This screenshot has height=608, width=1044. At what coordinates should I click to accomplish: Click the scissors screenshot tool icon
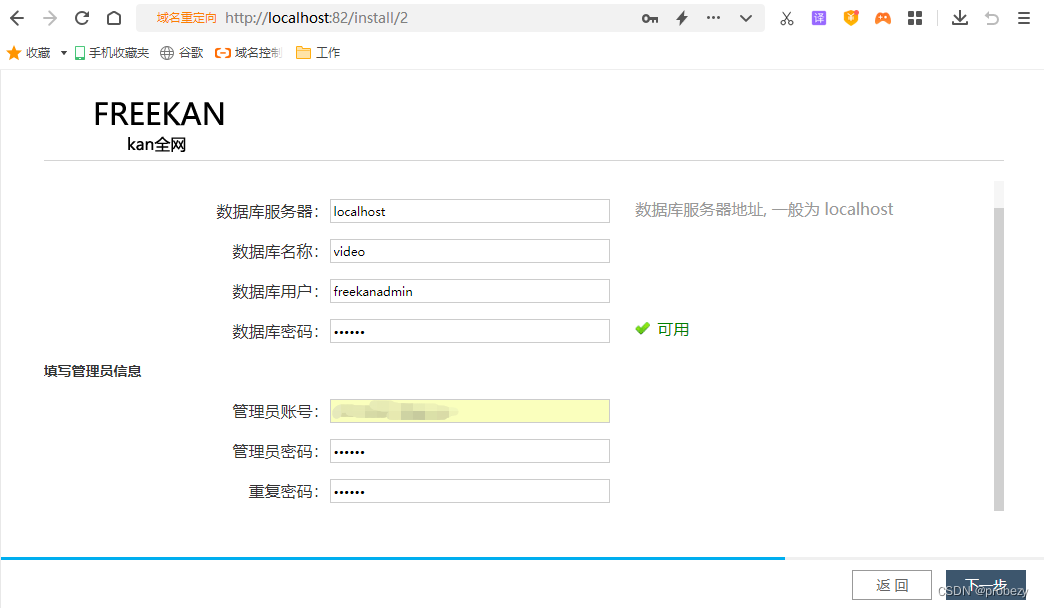(787, 18)
